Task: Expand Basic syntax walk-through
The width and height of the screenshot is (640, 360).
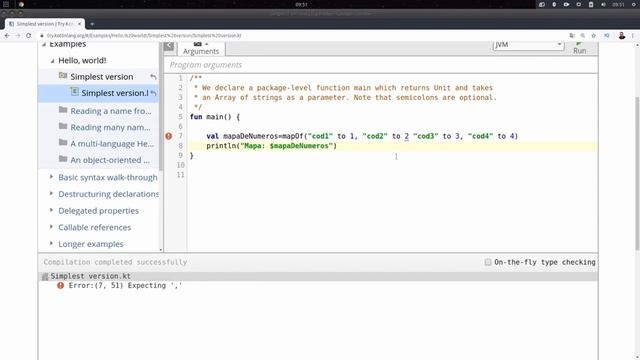Action: [51, 177]
